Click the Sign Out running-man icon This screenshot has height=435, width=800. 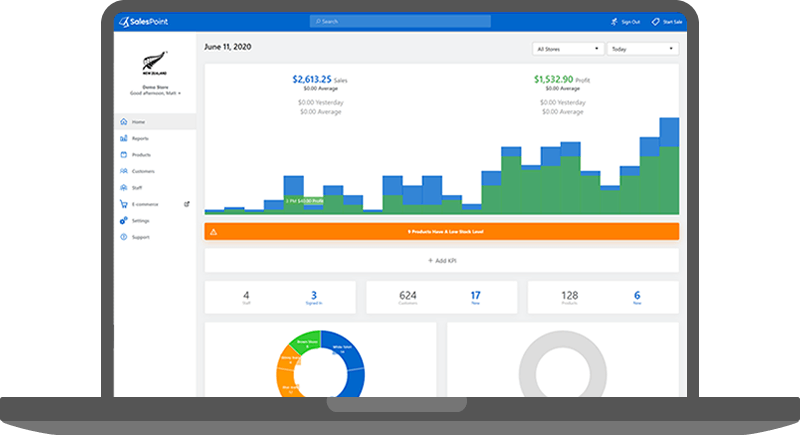(x=614, y=22)
